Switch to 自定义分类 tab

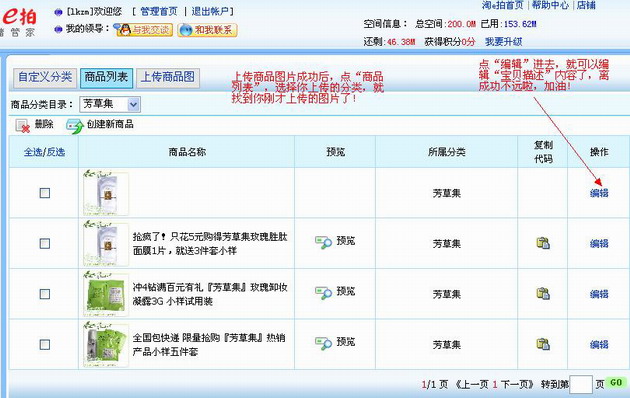click(x=45, y=77)
